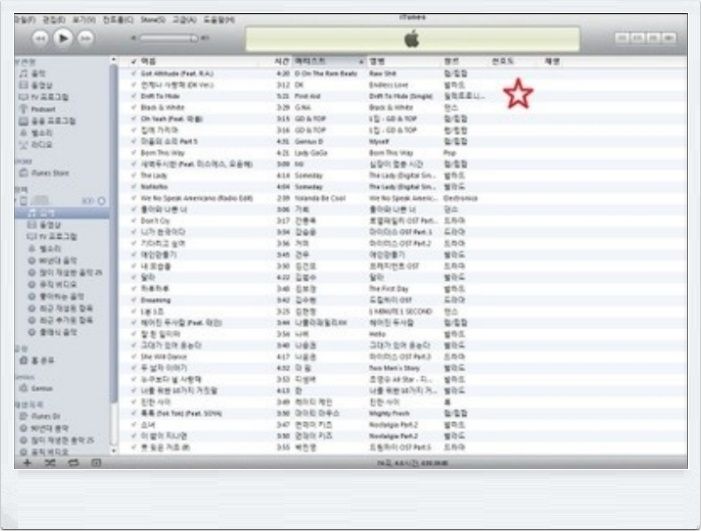Viewport: 701px width, 531px height.
Task: Go to the iTunes Store
Action: 44,173
